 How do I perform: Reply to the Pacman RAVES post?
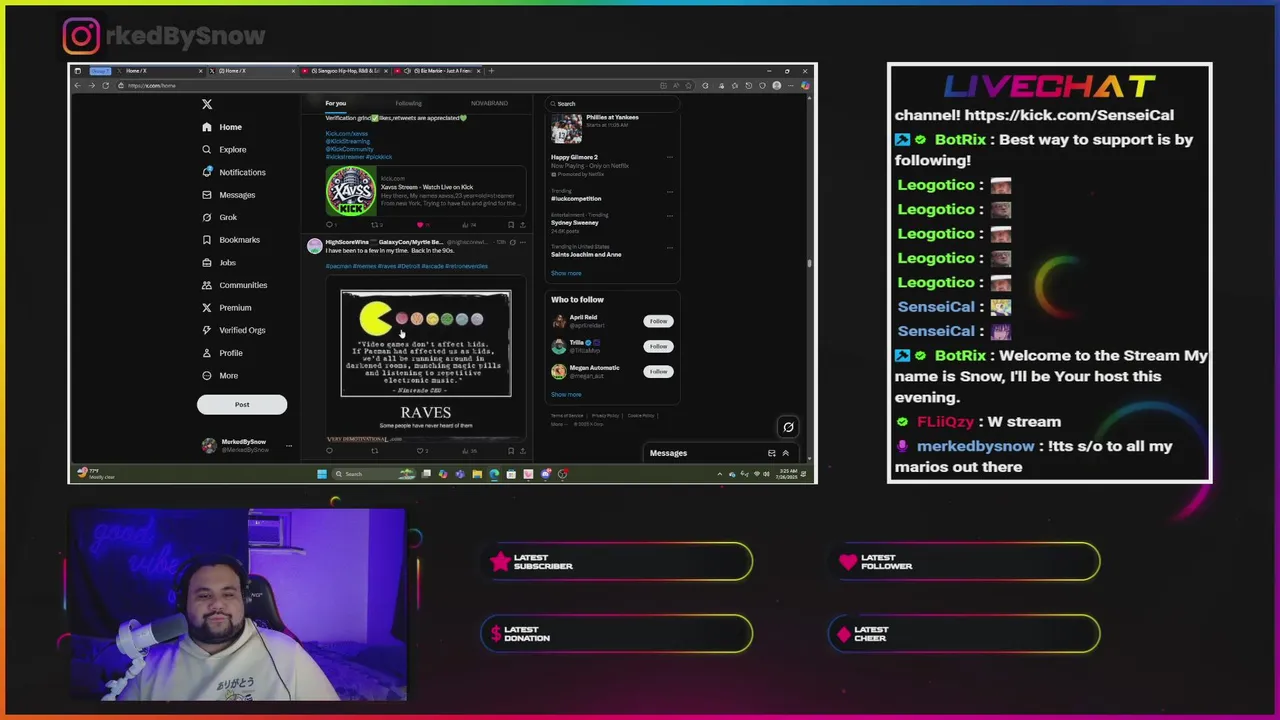(329, 451)
